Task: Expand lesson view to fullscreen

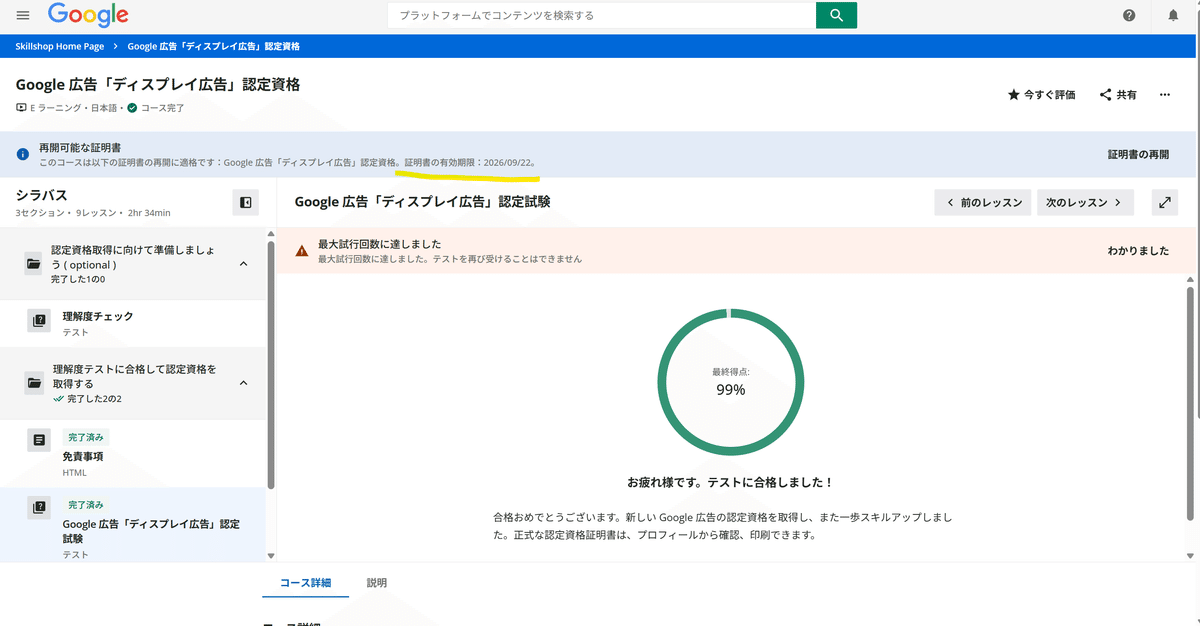Action: click(1163, 202)
